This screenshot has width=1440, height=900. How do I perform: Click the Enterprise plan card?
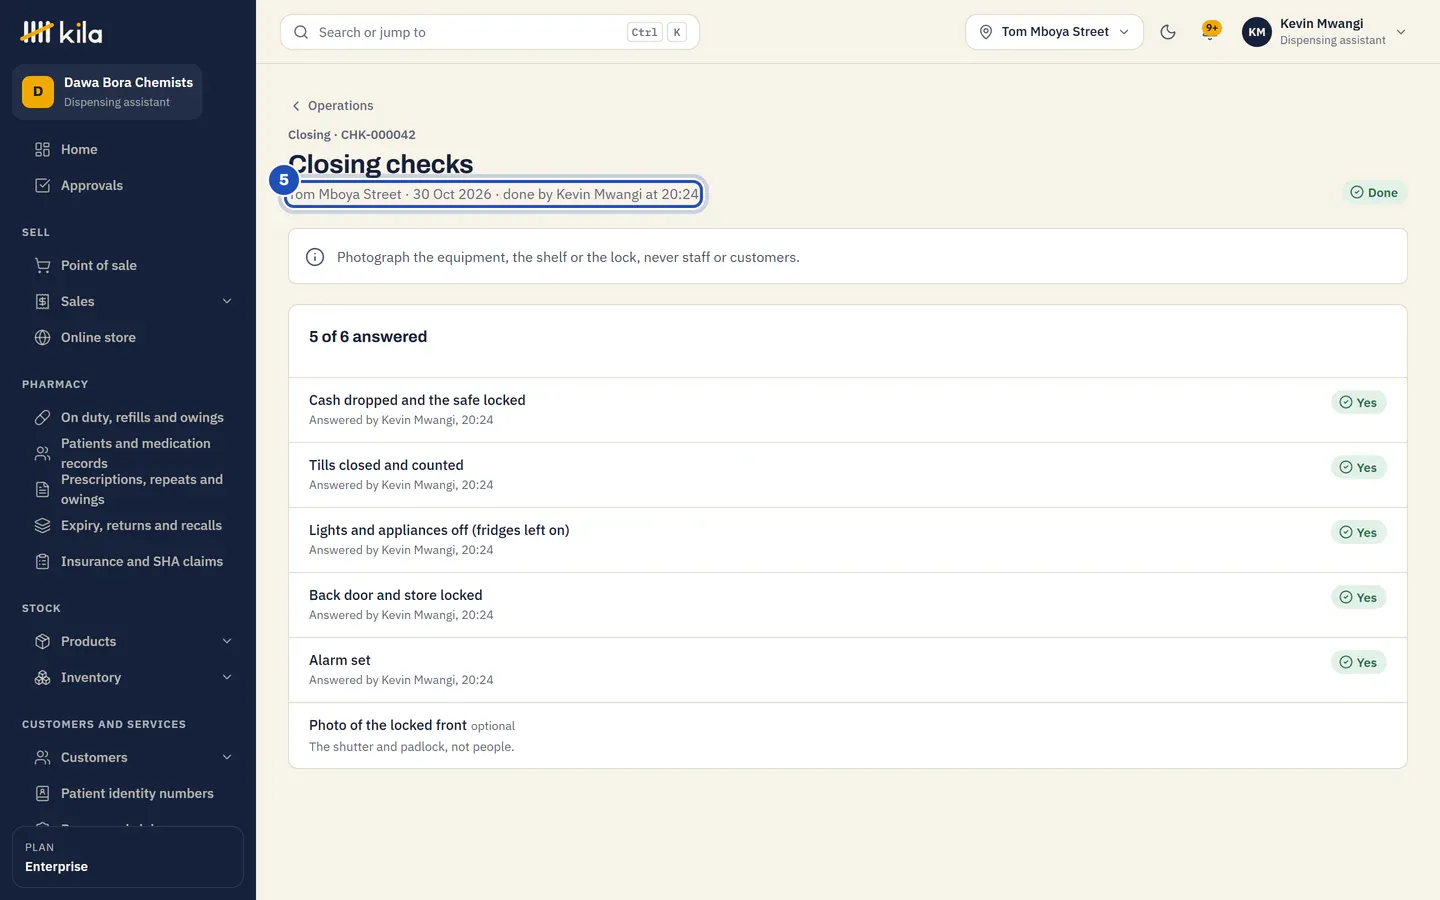(128, 857)
